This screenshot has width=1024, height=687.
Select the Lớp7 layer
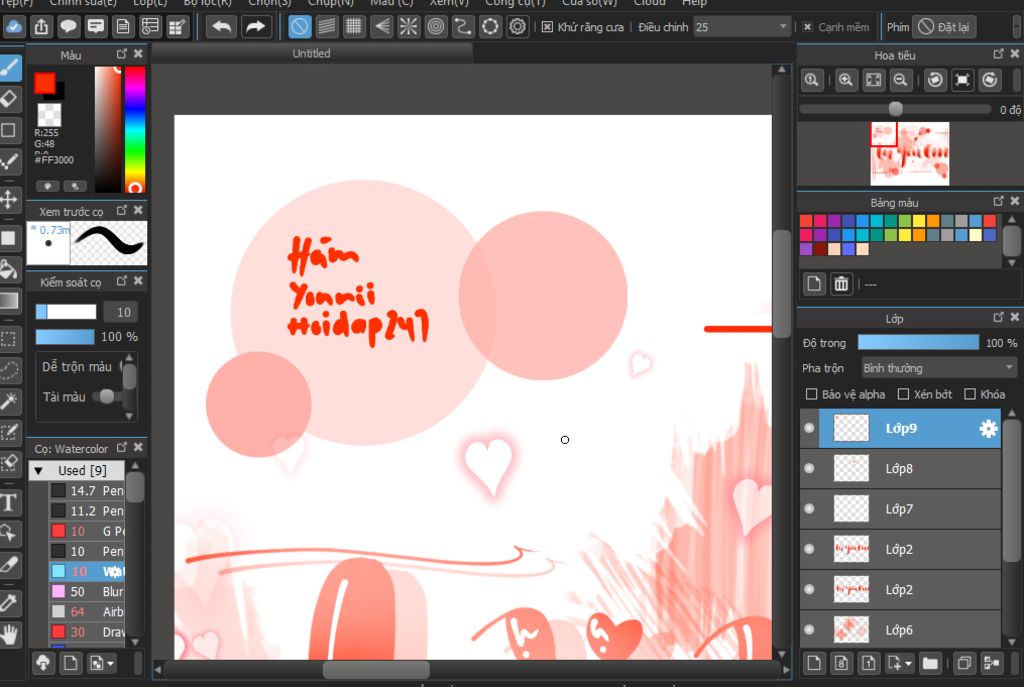pos(909,509)
